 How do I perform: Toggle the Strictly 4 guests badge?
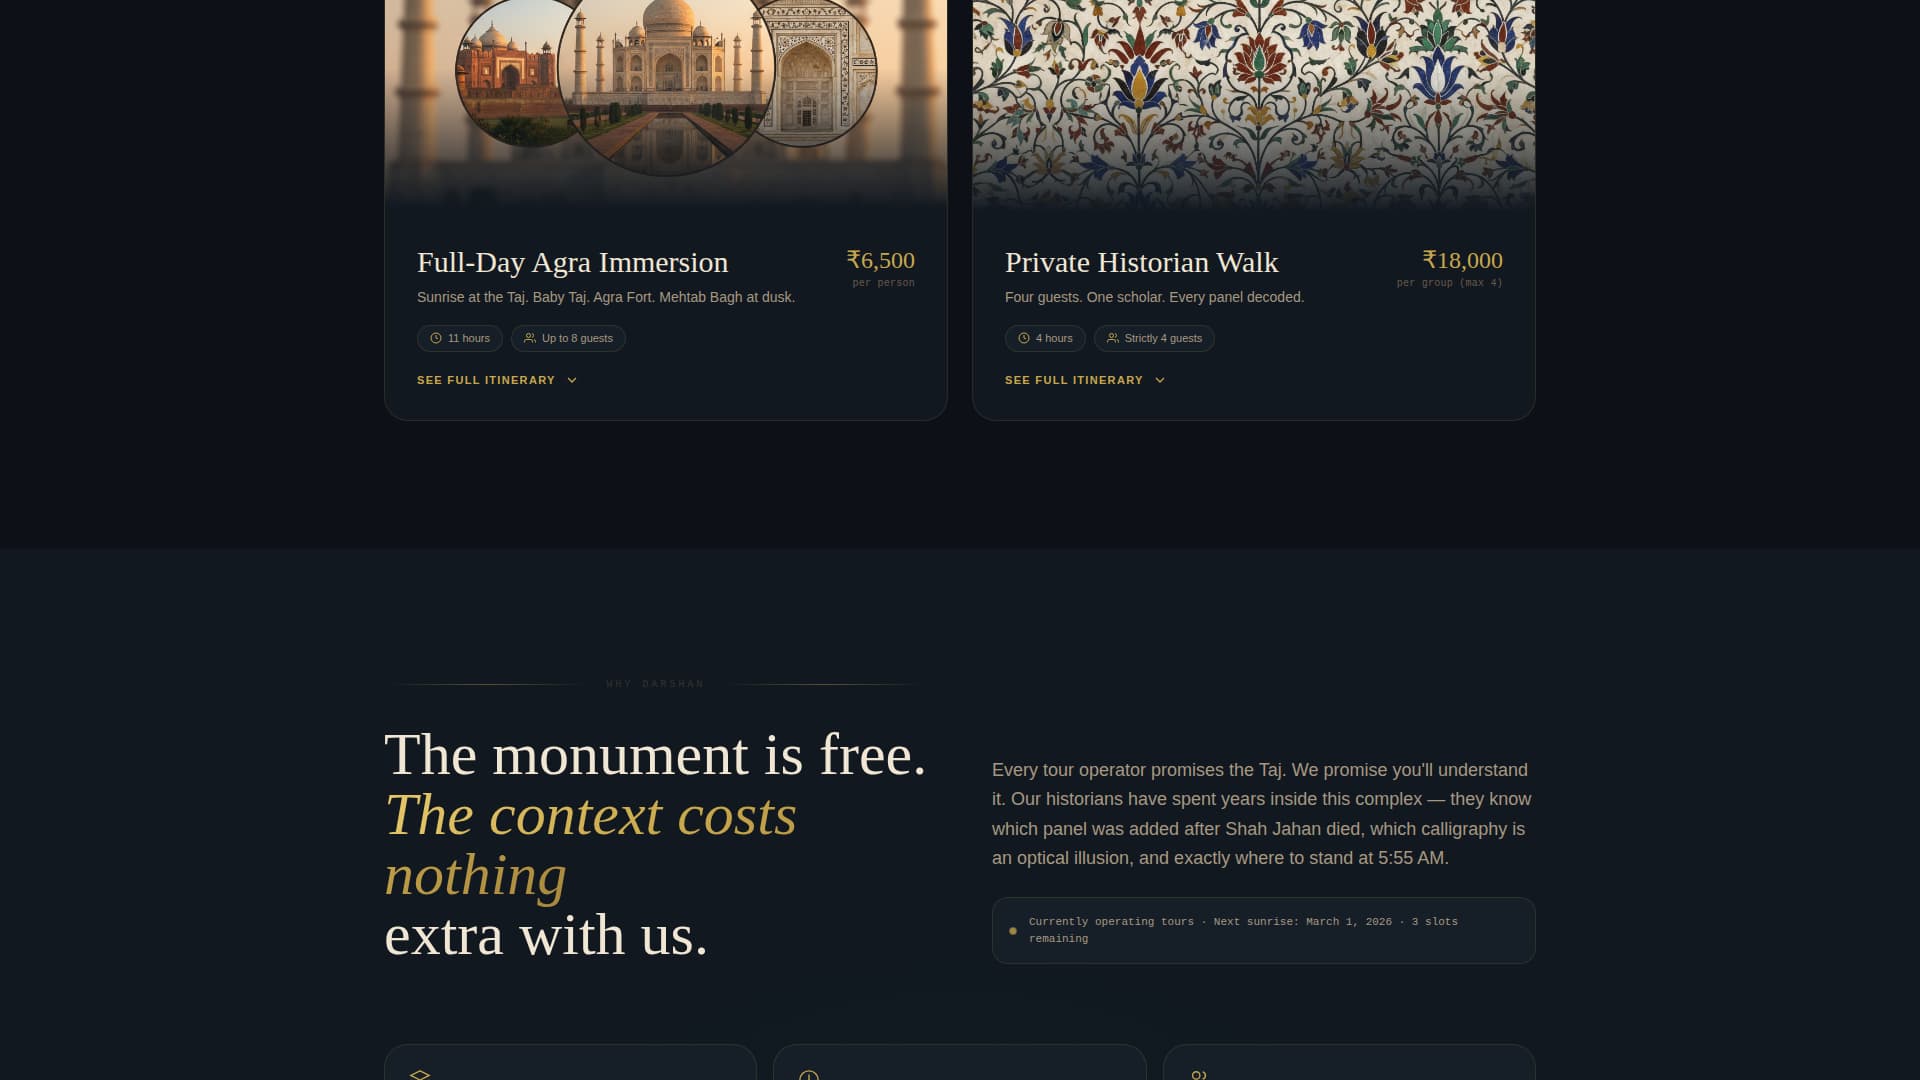pos(1155,338)
